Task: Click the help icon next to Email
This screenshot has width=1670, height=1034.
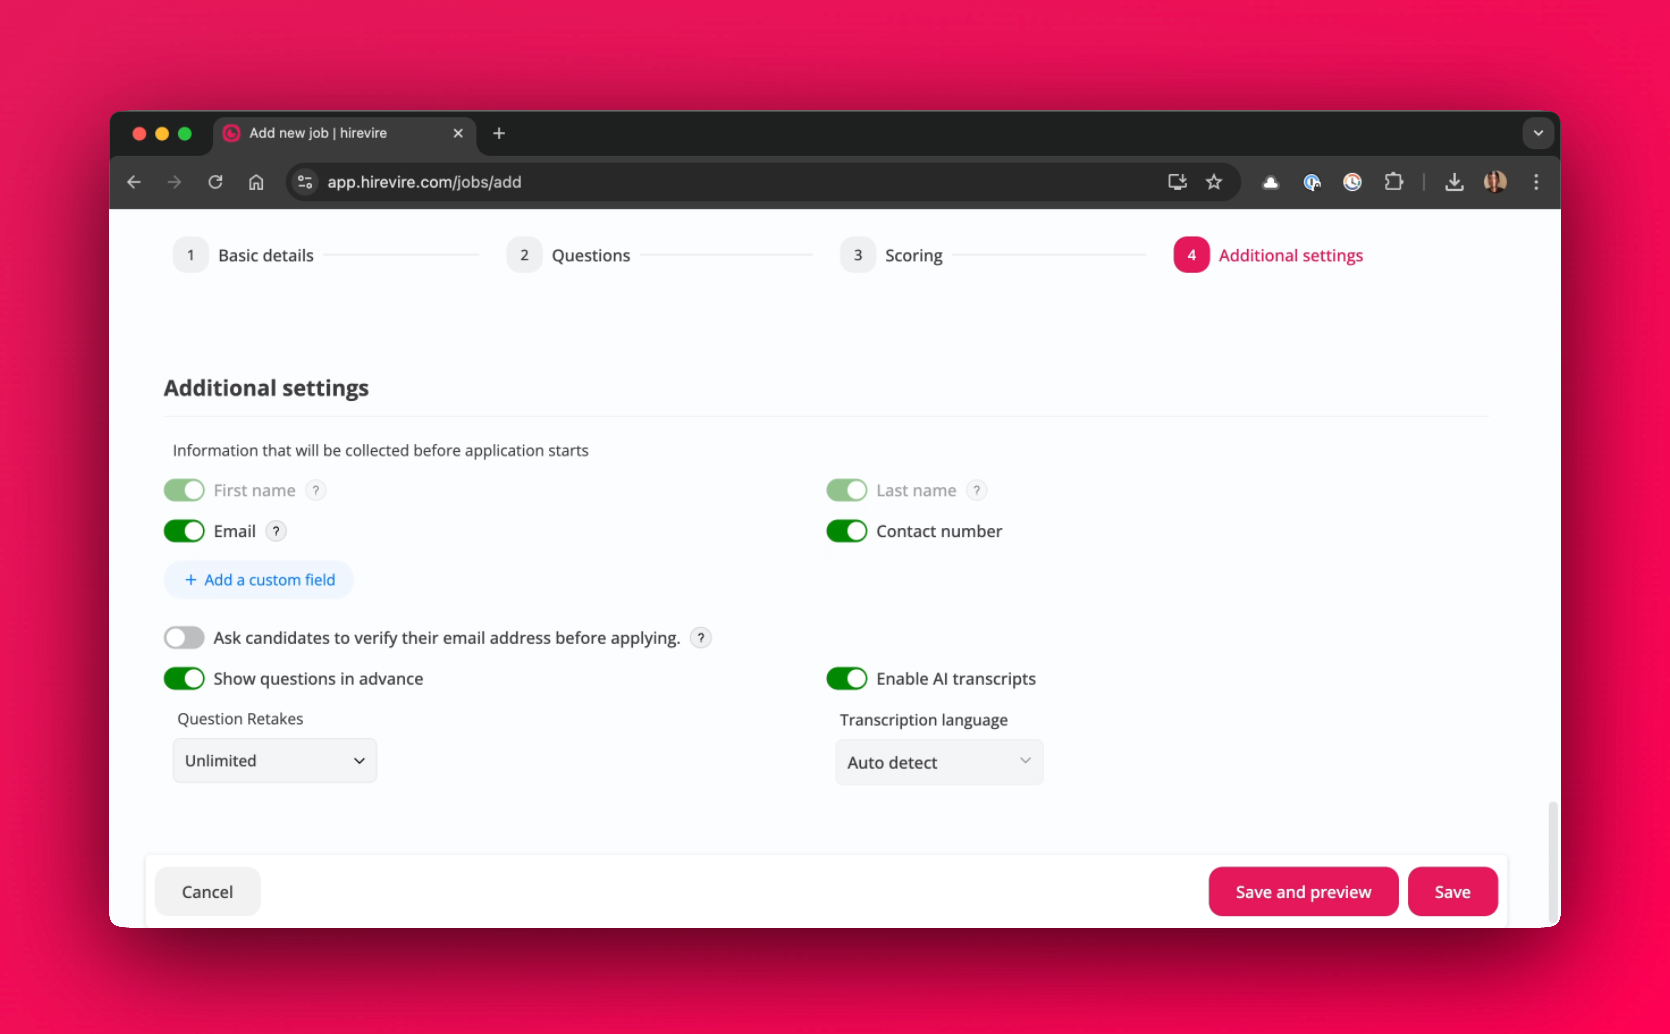Action: [x=276, y=531]
